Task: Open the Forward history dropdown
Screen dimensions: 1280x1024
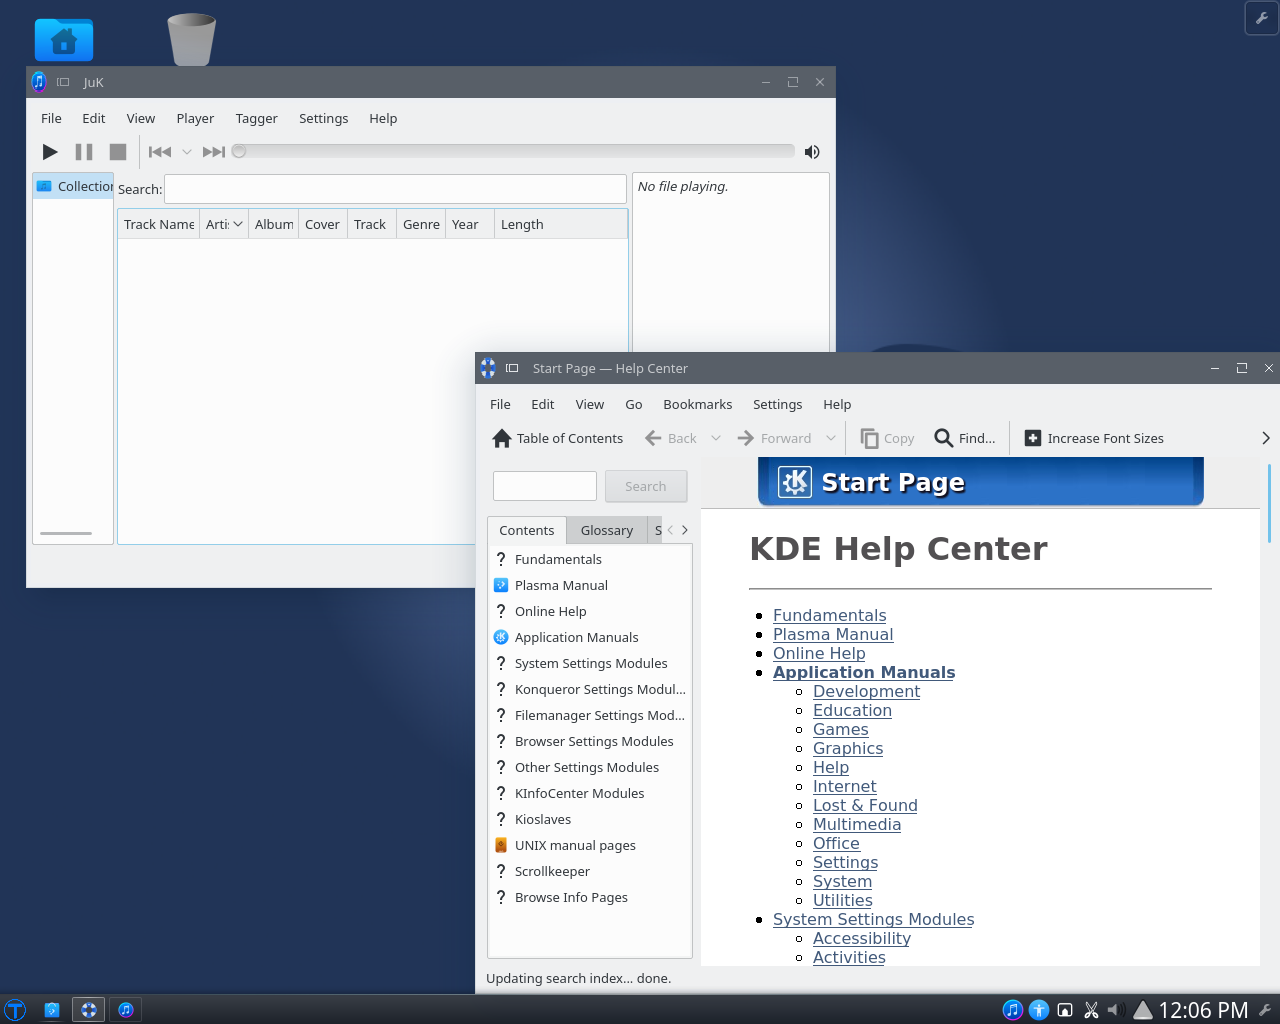Action: point(831,438)
